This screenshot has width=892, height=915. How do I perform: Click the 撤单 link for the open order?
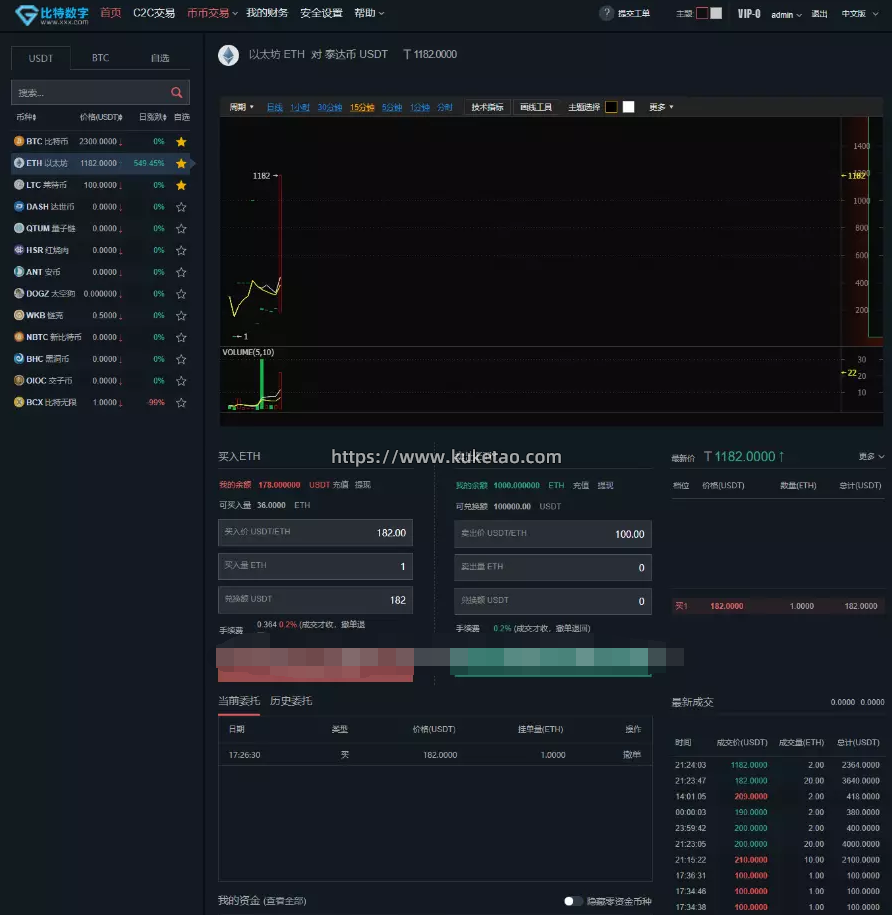(632, 755)
